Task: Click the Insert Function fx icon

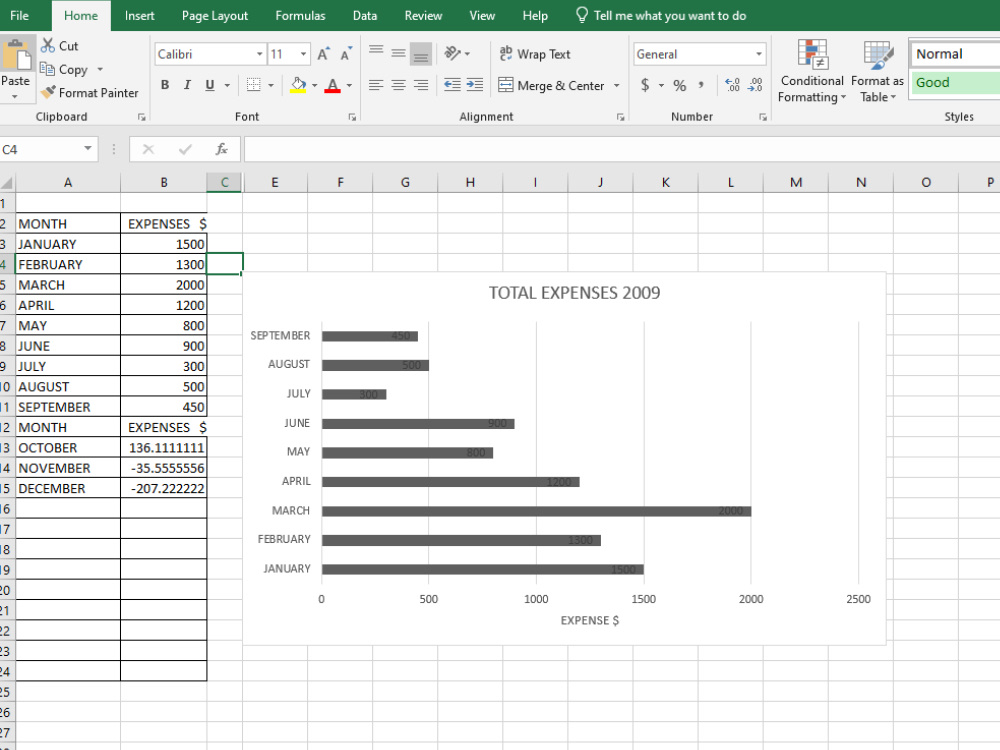Action: pos(221,149)
